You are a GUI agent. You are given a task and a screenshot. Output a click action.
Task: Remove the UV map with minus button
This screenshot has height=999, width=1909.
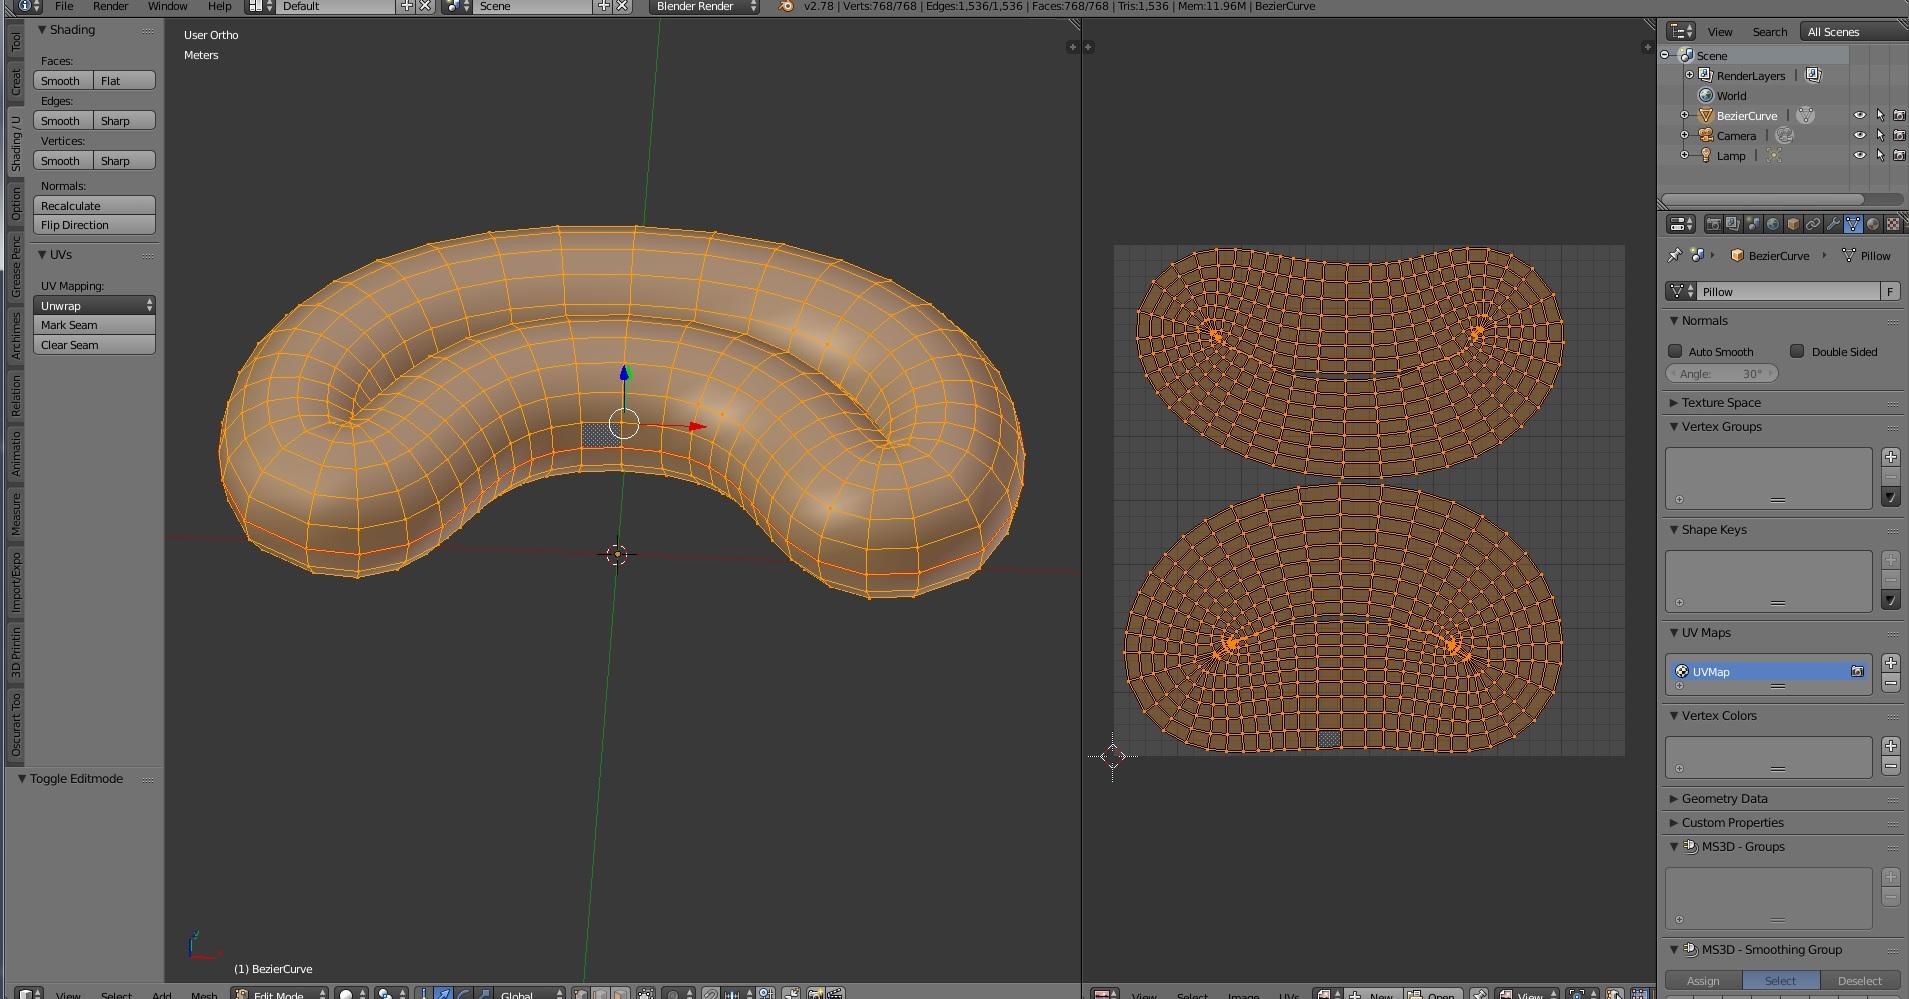pyautogui.click(x=1890, y=683)
